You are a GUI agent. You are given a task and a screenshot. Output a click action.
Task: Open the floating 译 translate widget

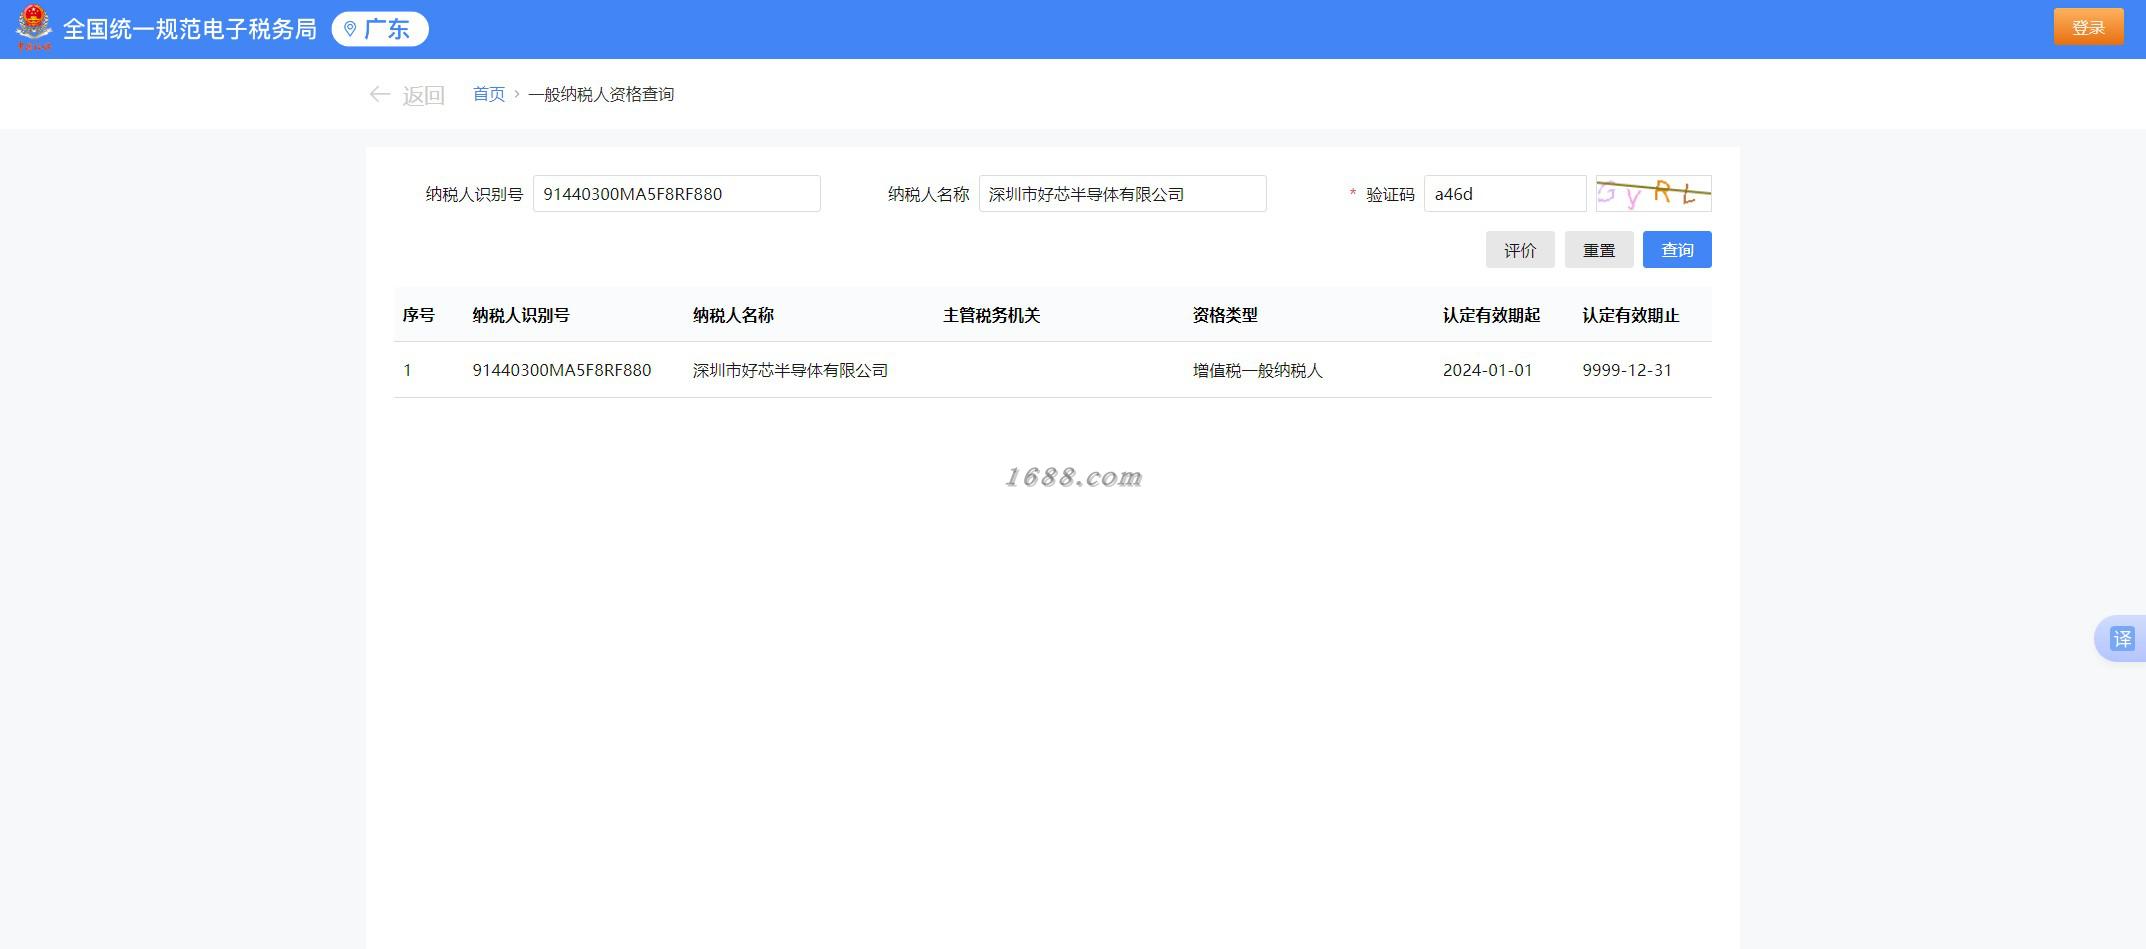pos(2121,638)
